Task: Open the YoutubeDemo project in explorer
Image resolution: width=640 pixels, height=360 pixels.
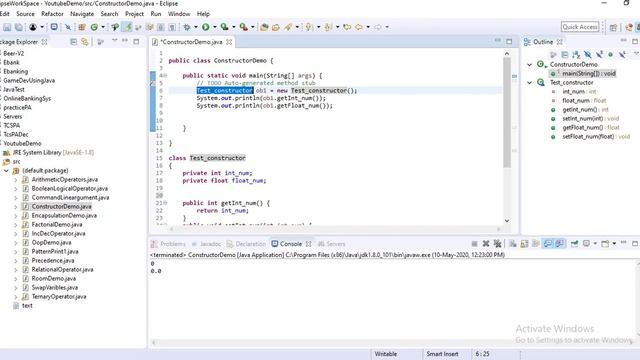Action: tap(22, 143)
